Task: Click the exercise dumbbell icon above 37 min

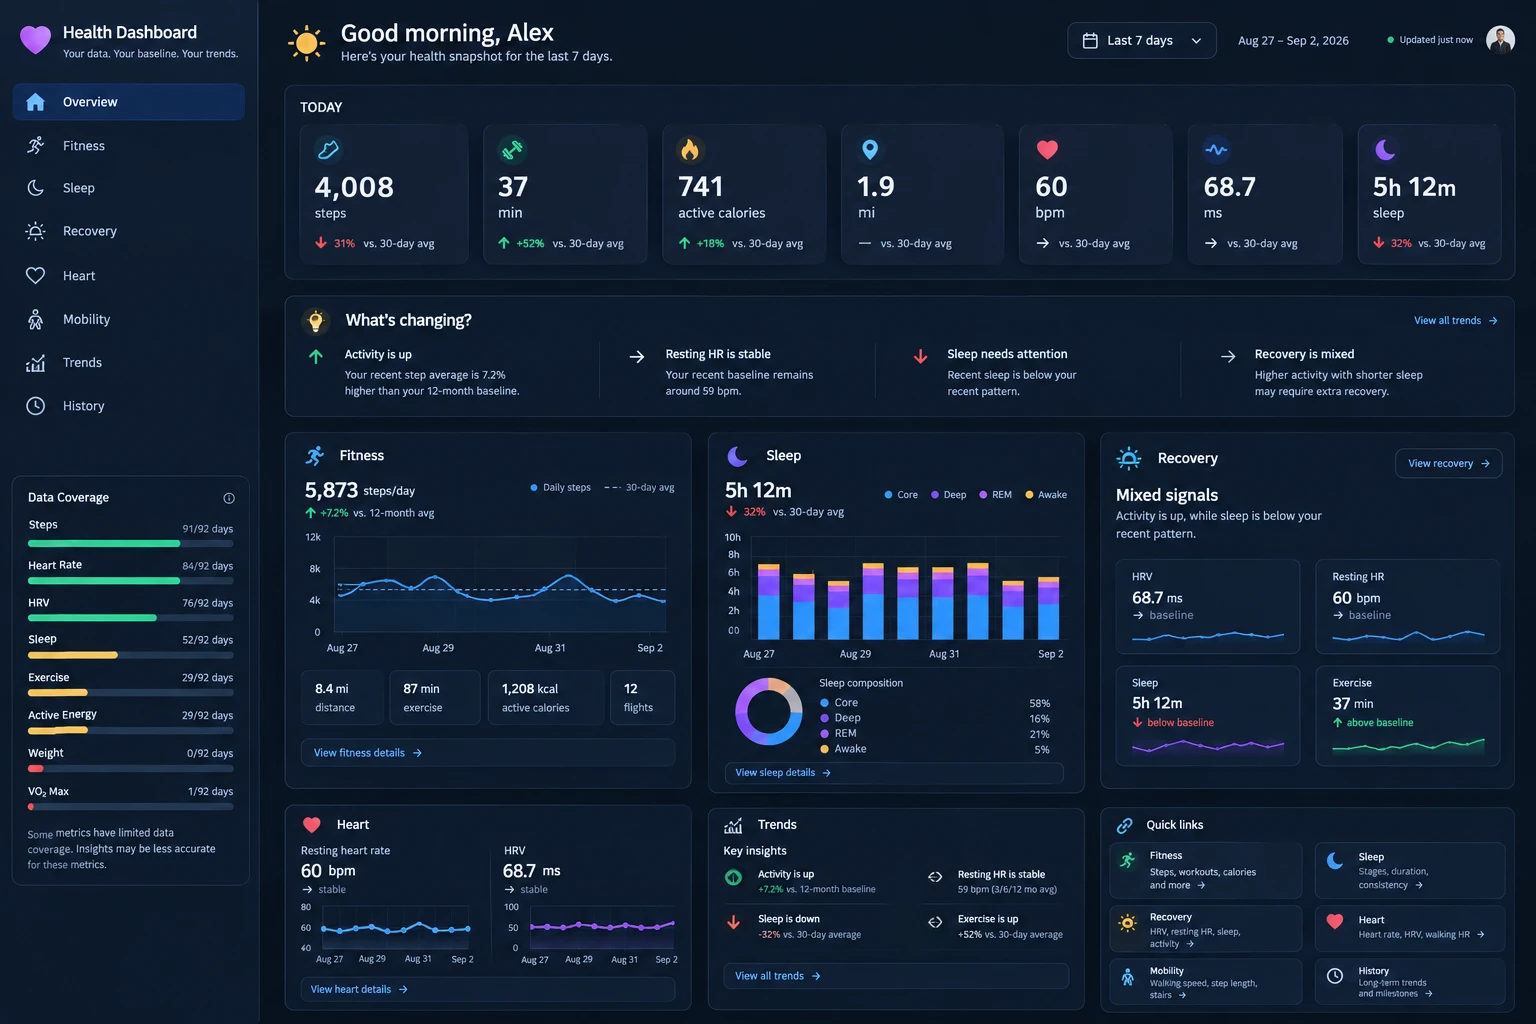Action: coord(512,150)
